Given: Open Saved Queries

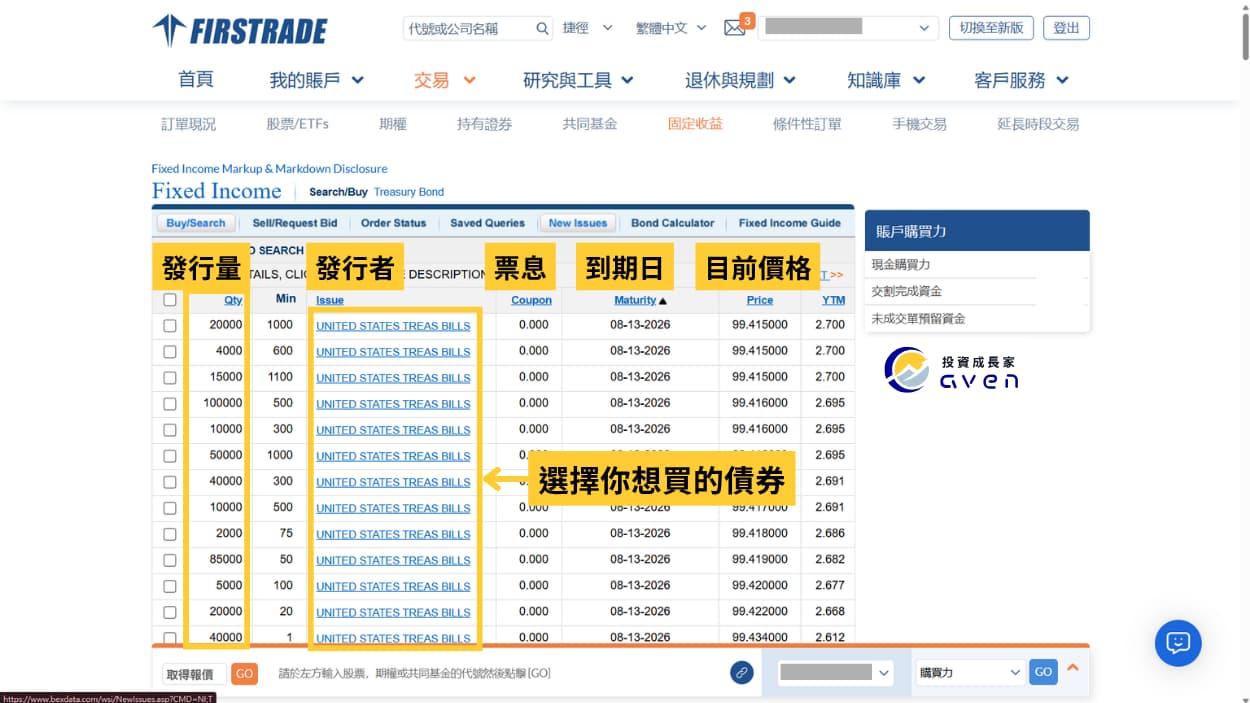Looking at the screenshot, I should pos(487,223).
